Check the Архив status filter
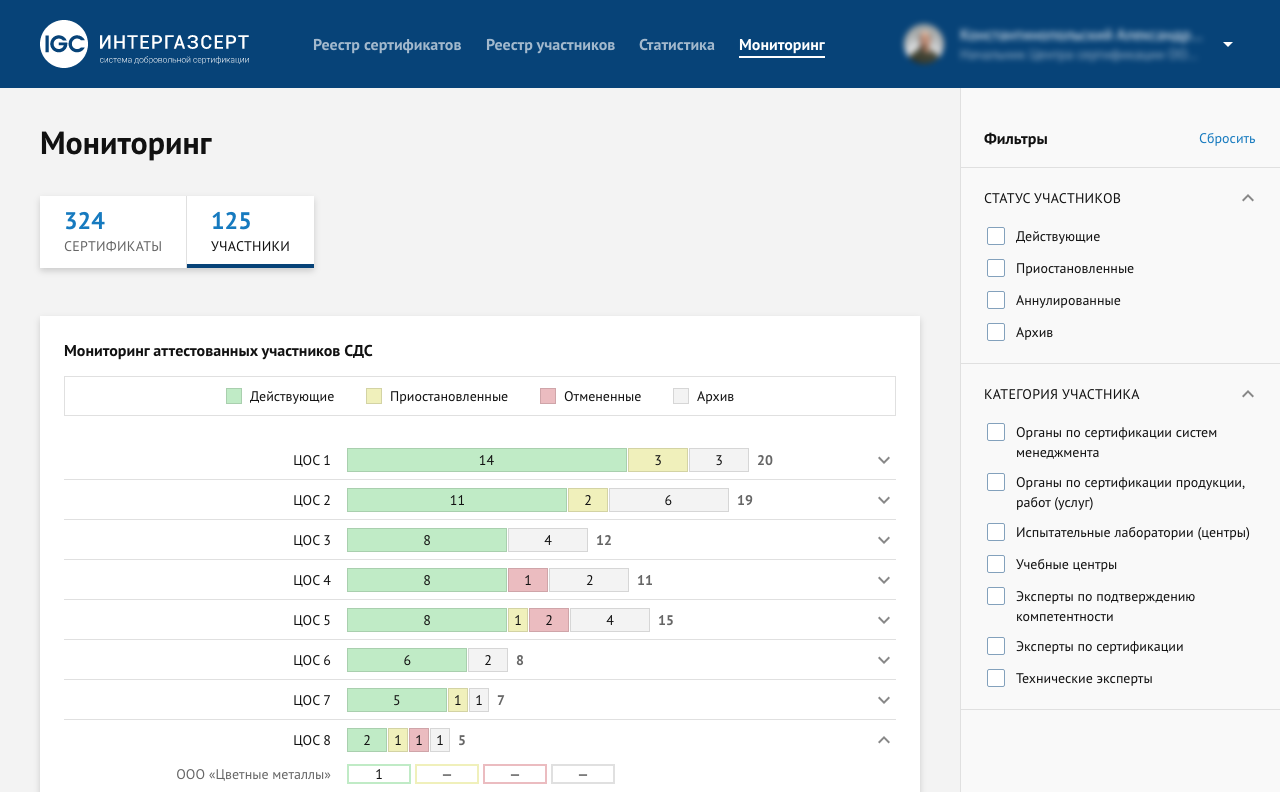The image size is (1280, 792). point(996,332)
